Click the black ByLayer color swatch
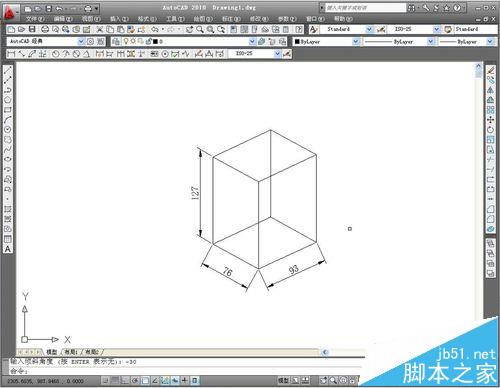 pyautogui.click(x=297, y=42)
